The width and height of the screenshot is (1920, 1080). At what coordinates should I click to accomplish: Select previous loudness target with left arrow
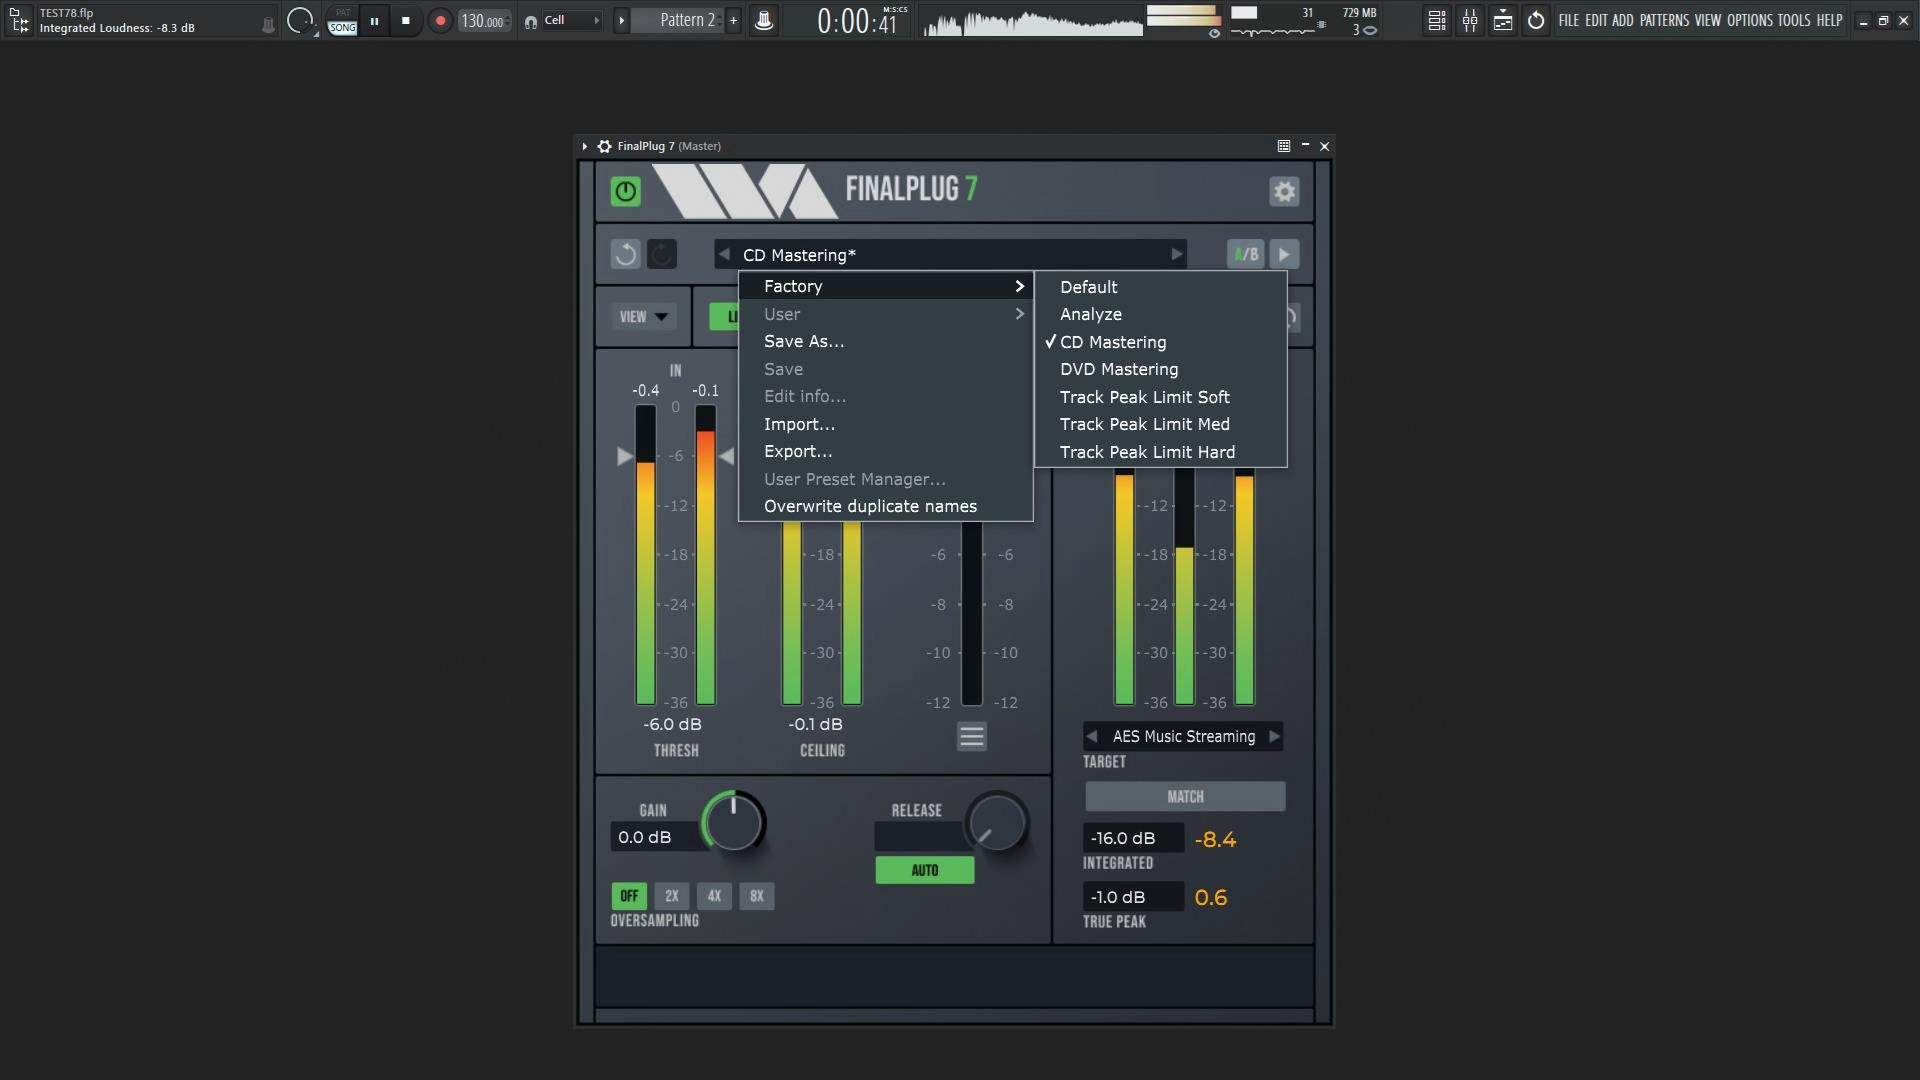pyautogui.click(x=1092, y=736)
